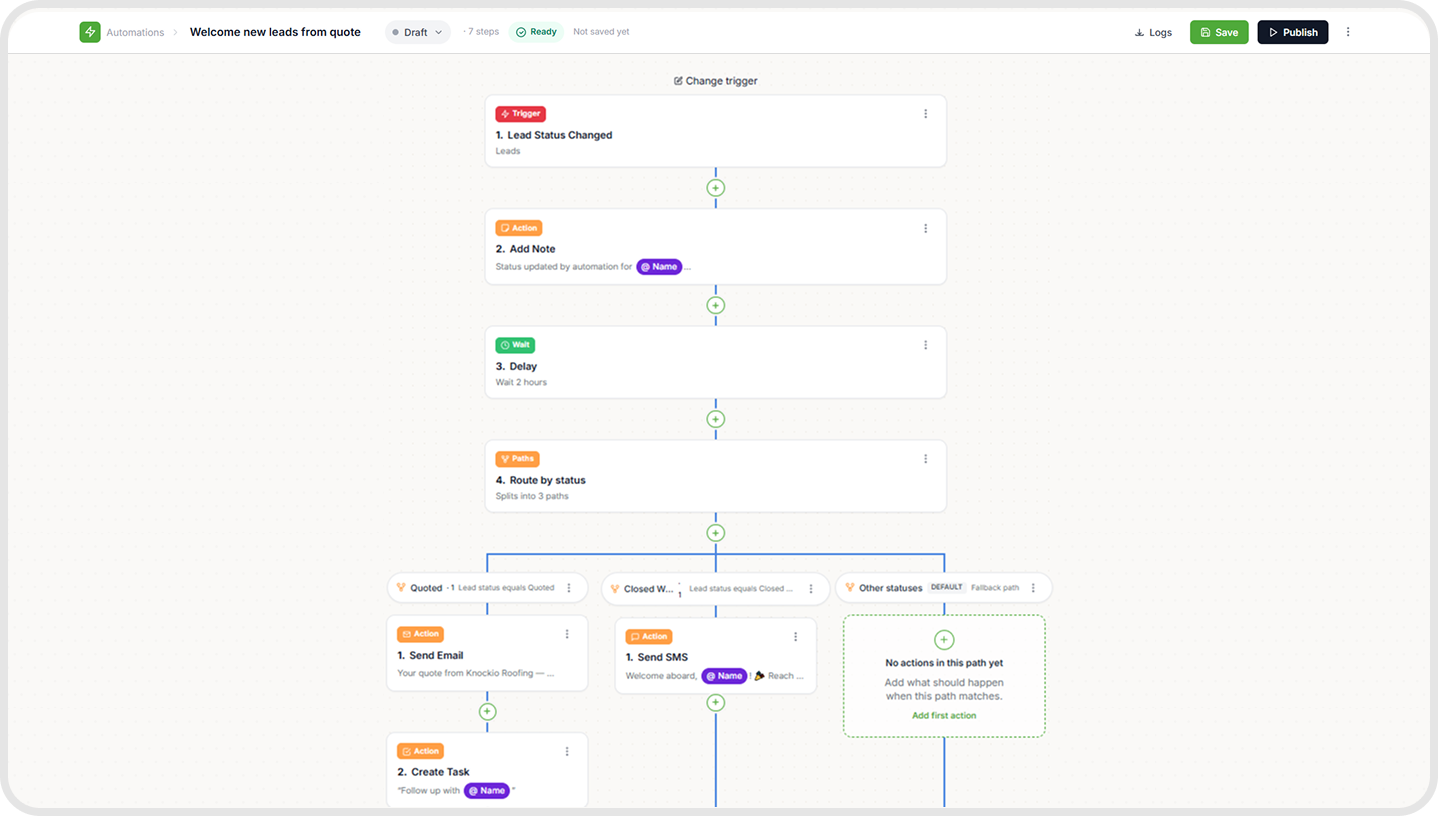Open the Lead Status Changed step menu

point(926,114)
